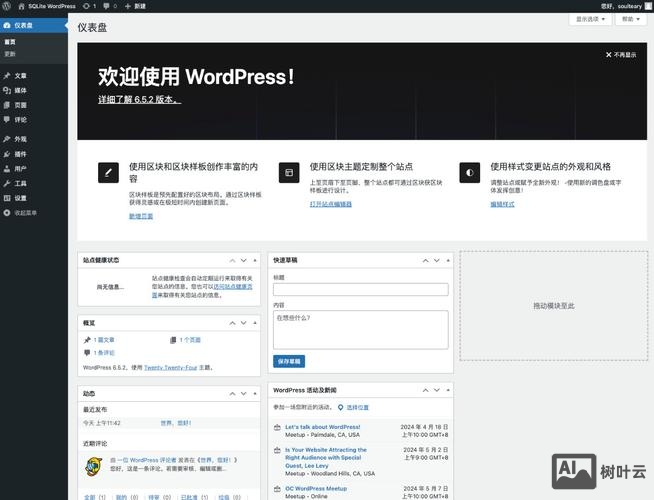Click the 保存草稿 button
The width and height of the screenshot is (654, 500).
289,361
